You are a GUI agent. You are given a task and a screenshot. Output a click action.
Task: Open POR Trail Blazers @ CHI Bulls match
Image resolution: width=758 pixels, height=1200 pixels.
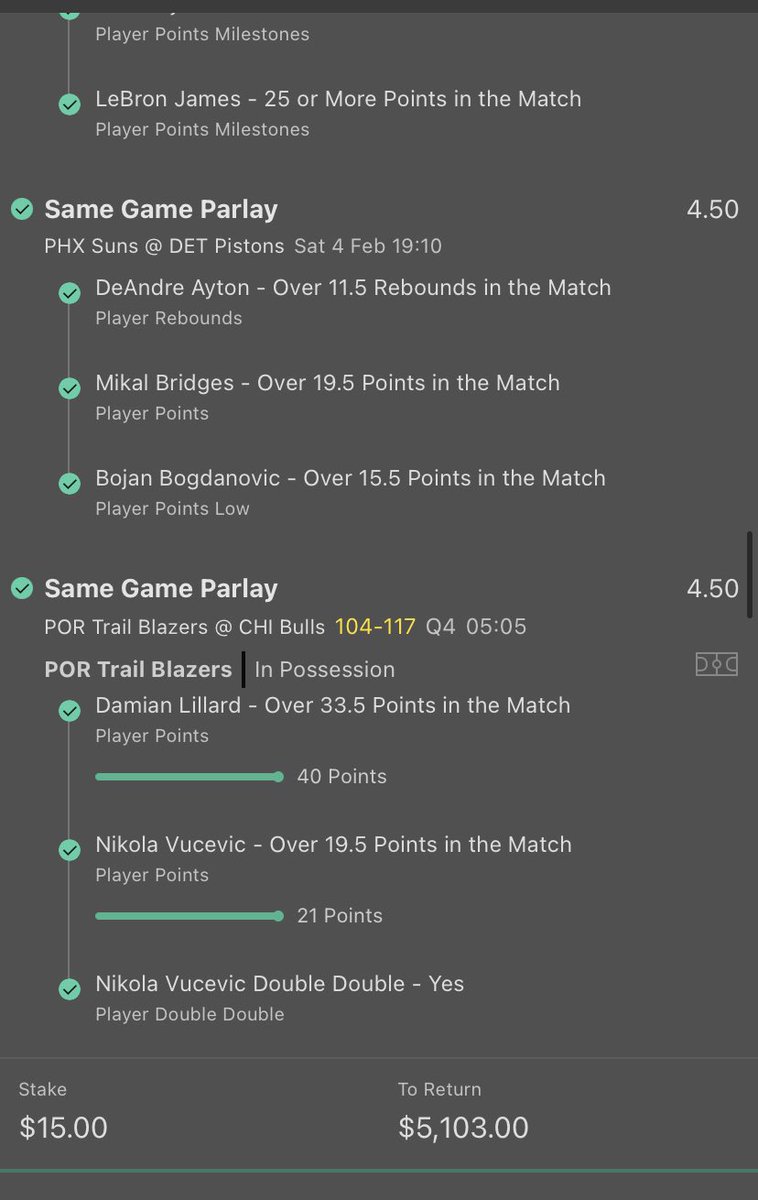[185, 627]
